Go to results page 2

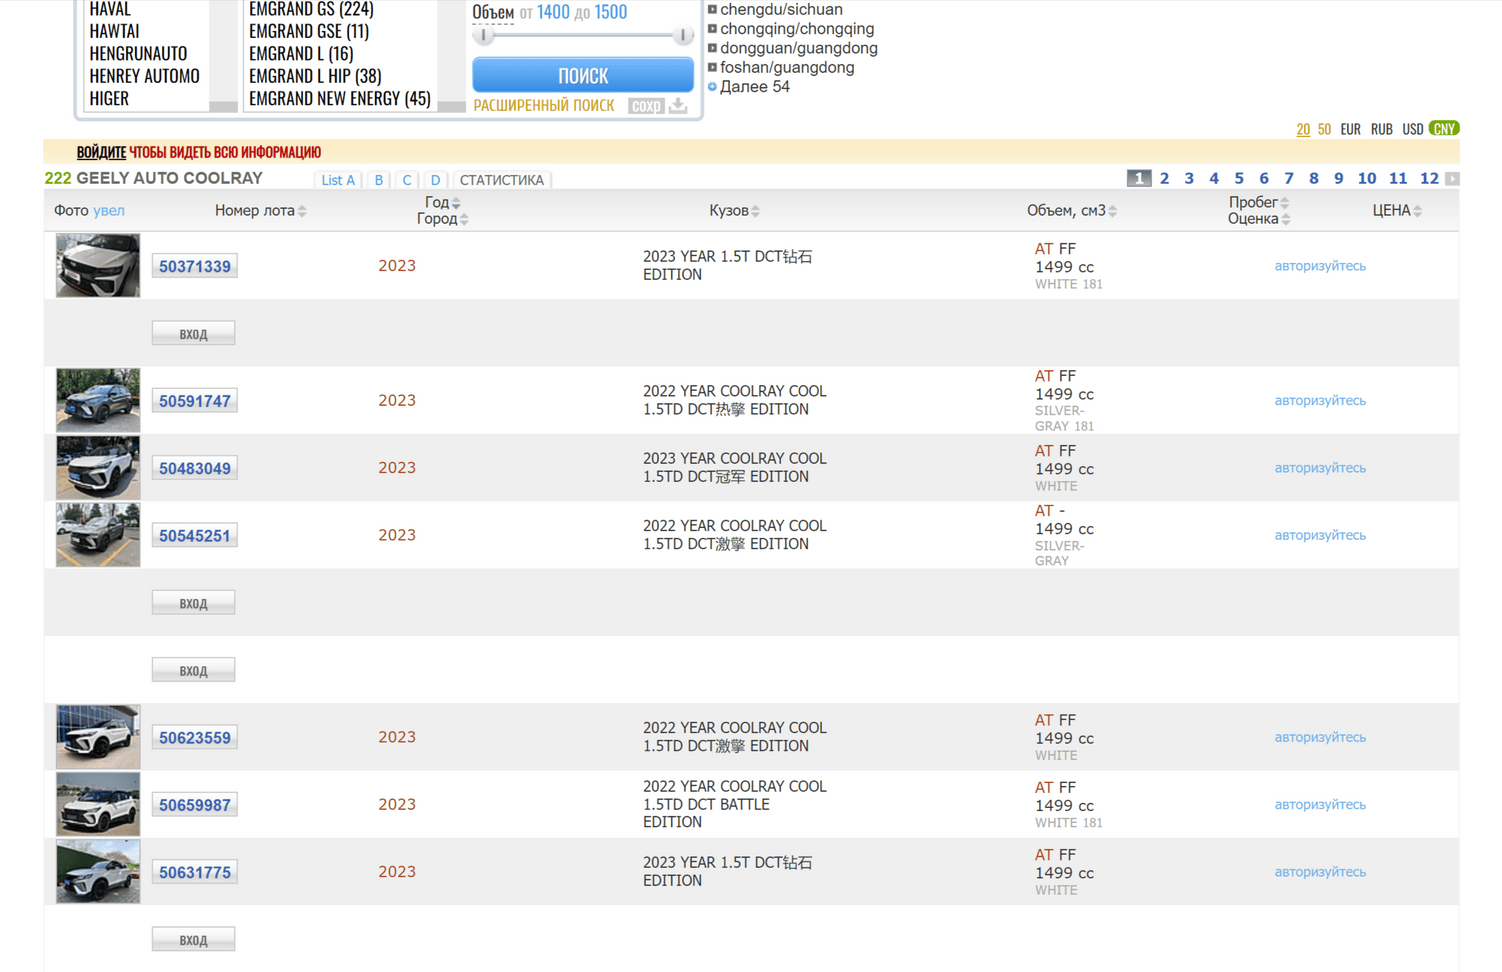pos(1164,179)
